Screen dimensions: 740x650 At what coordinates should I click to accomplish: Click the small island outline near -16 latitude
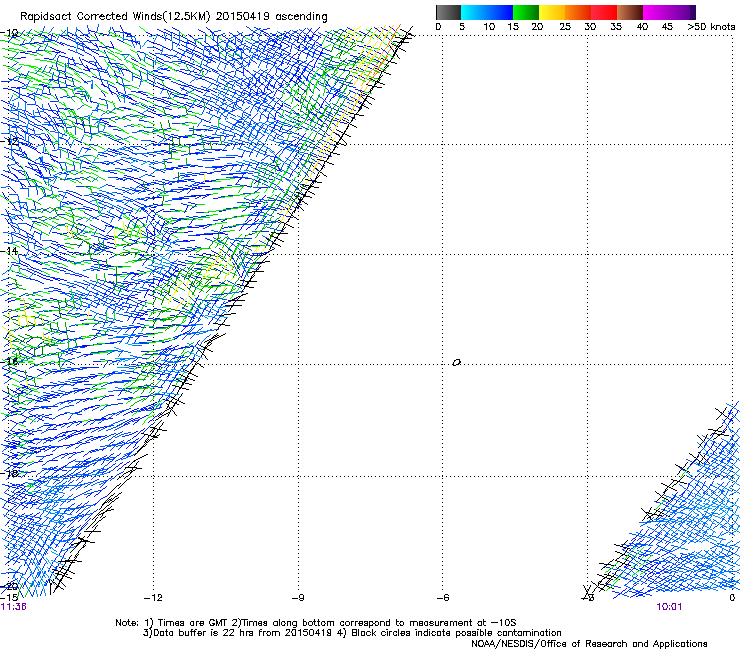point(456,362)
